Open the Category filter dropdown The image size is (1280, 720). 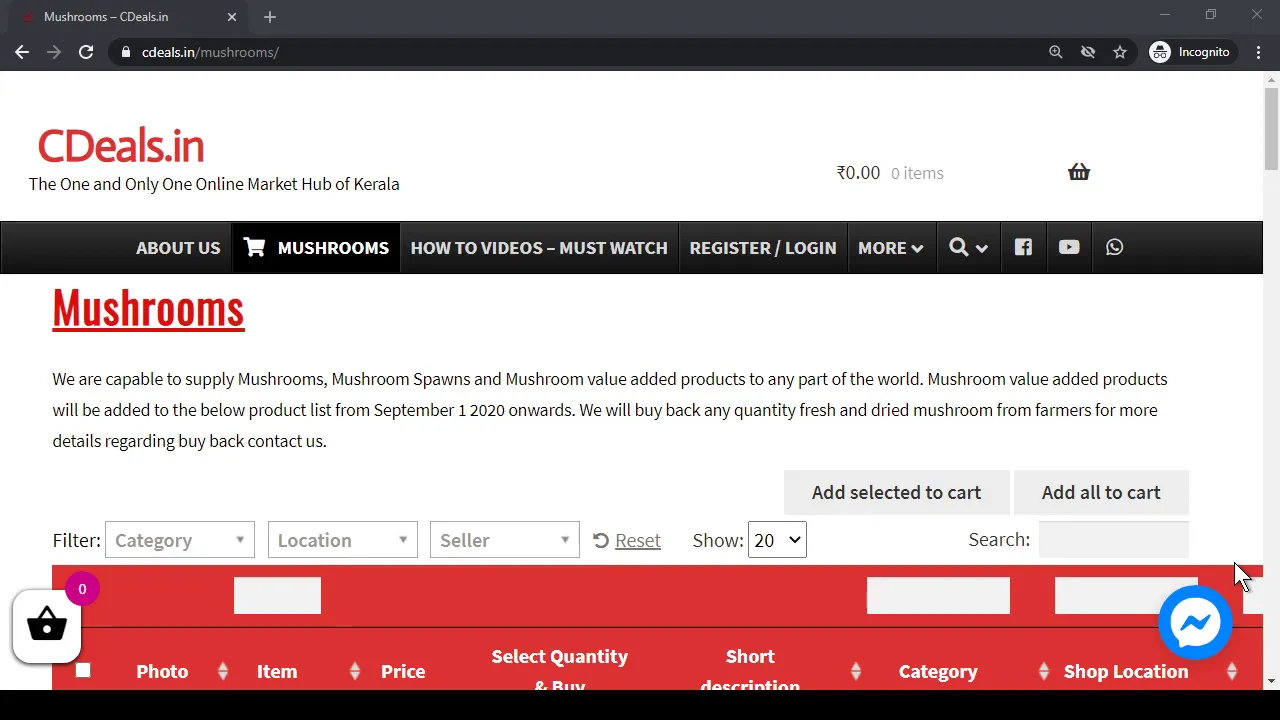point(180,540)
